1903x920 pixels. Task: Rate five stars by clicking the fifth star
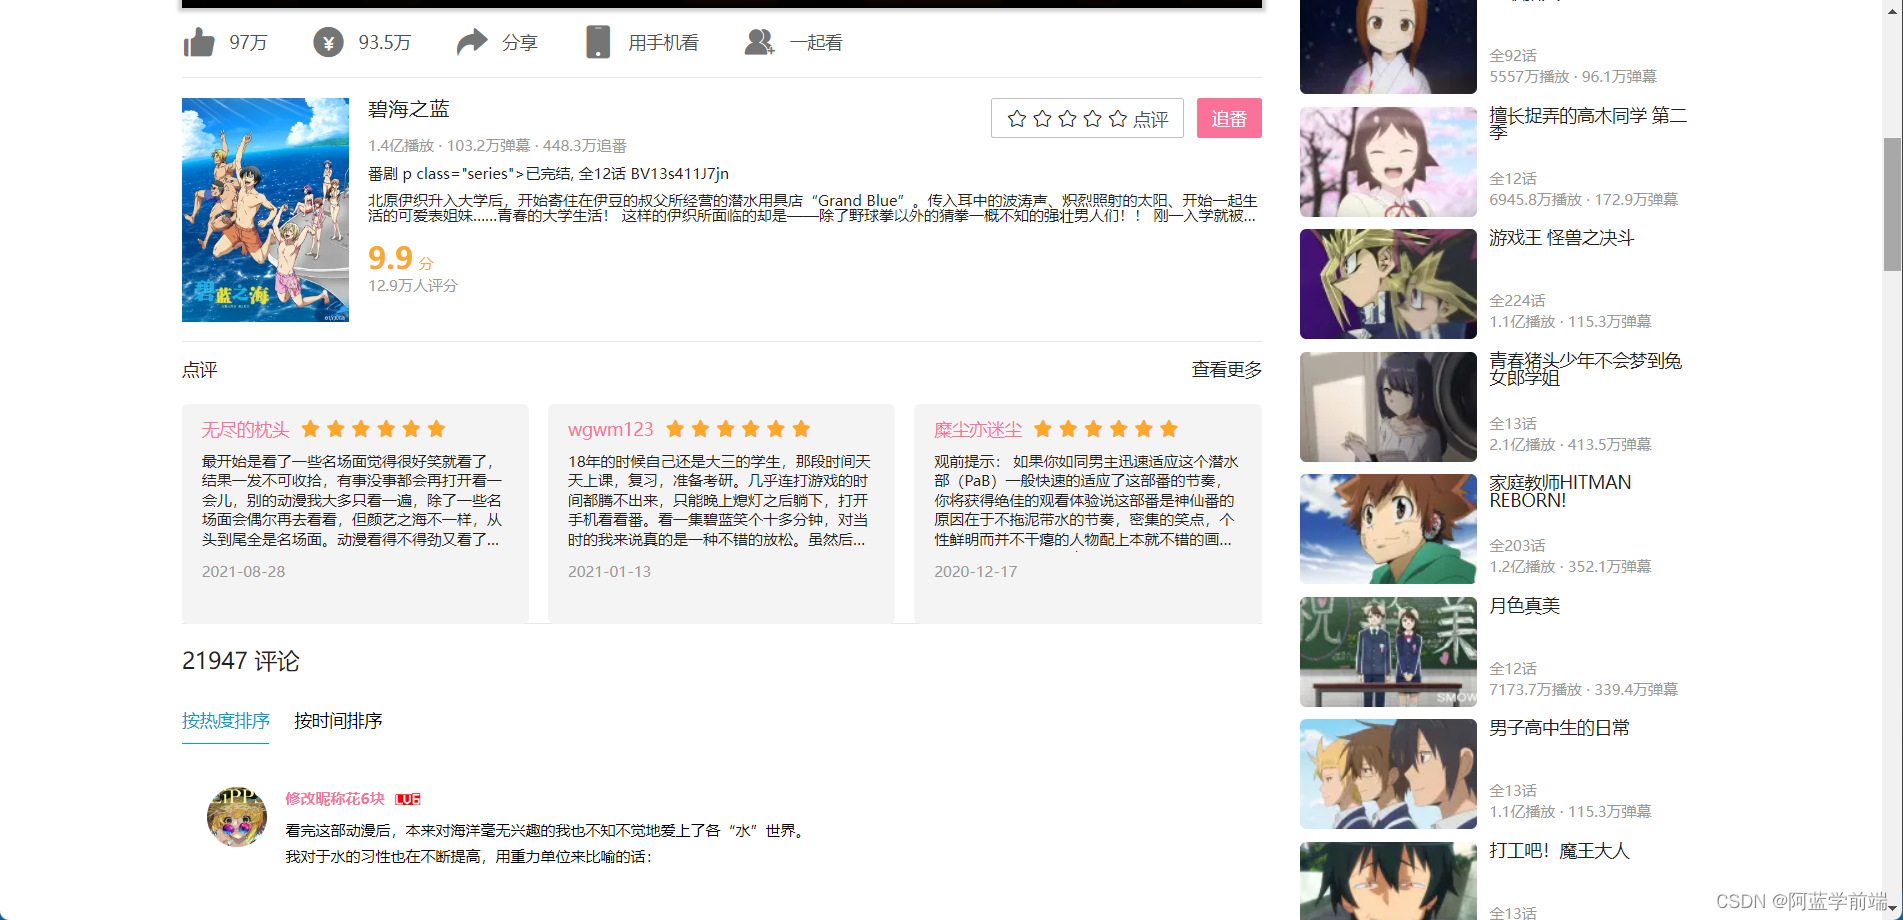tap(1116, 118)
